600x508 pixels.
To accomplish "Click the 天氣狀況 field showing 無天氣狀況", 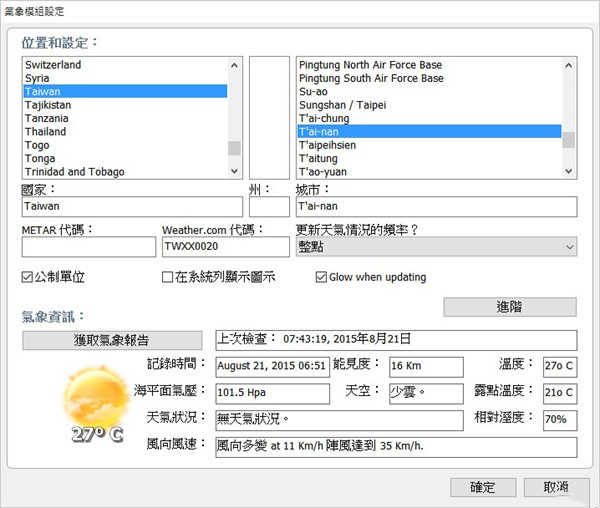I will (x=339, y=420).
